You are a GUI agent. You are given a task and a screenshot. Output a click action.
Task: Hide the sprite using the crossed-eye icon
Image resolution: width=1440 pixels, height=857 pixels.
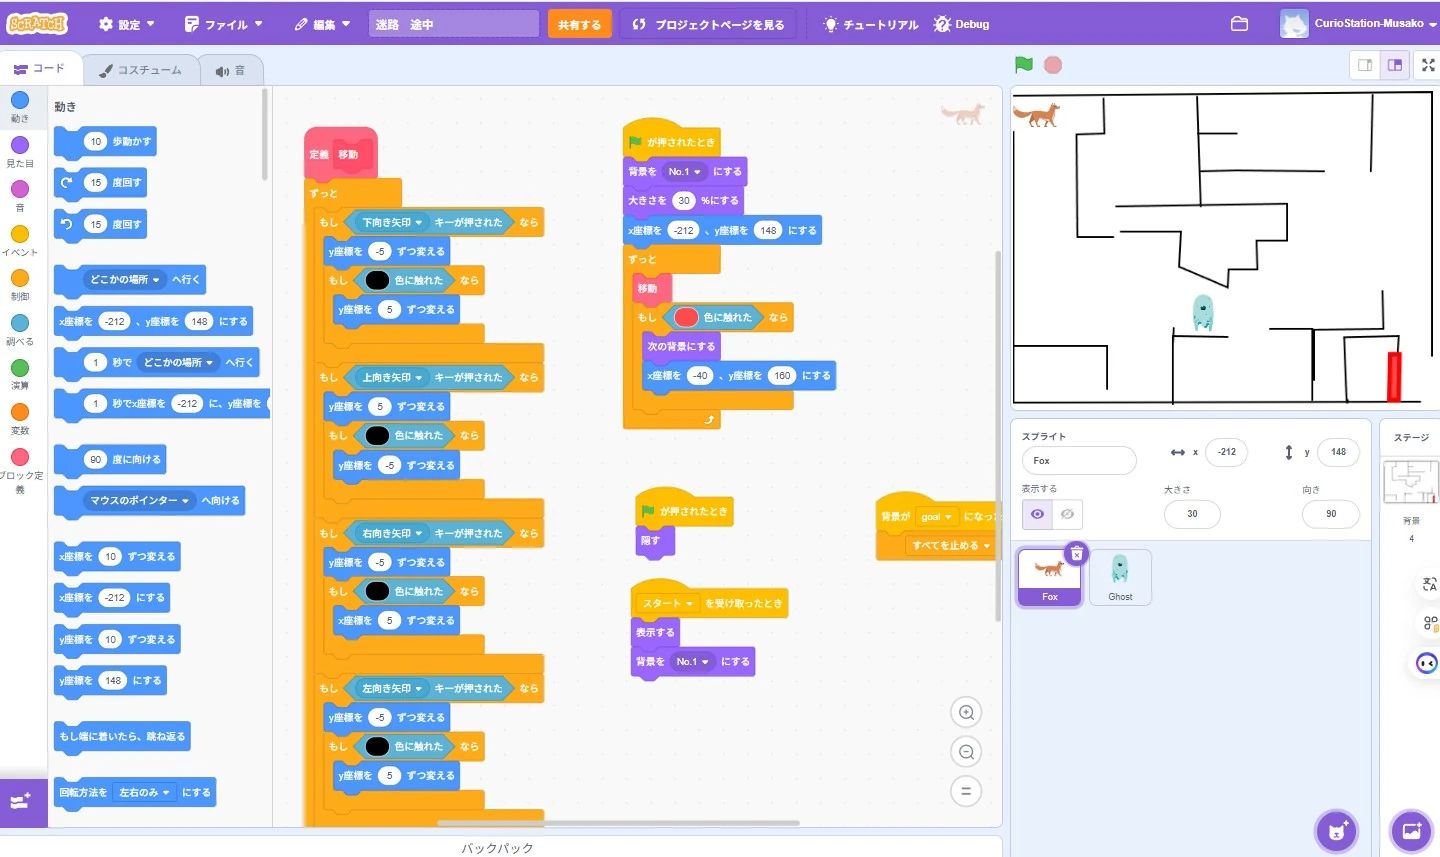[x=1067, y=514]
